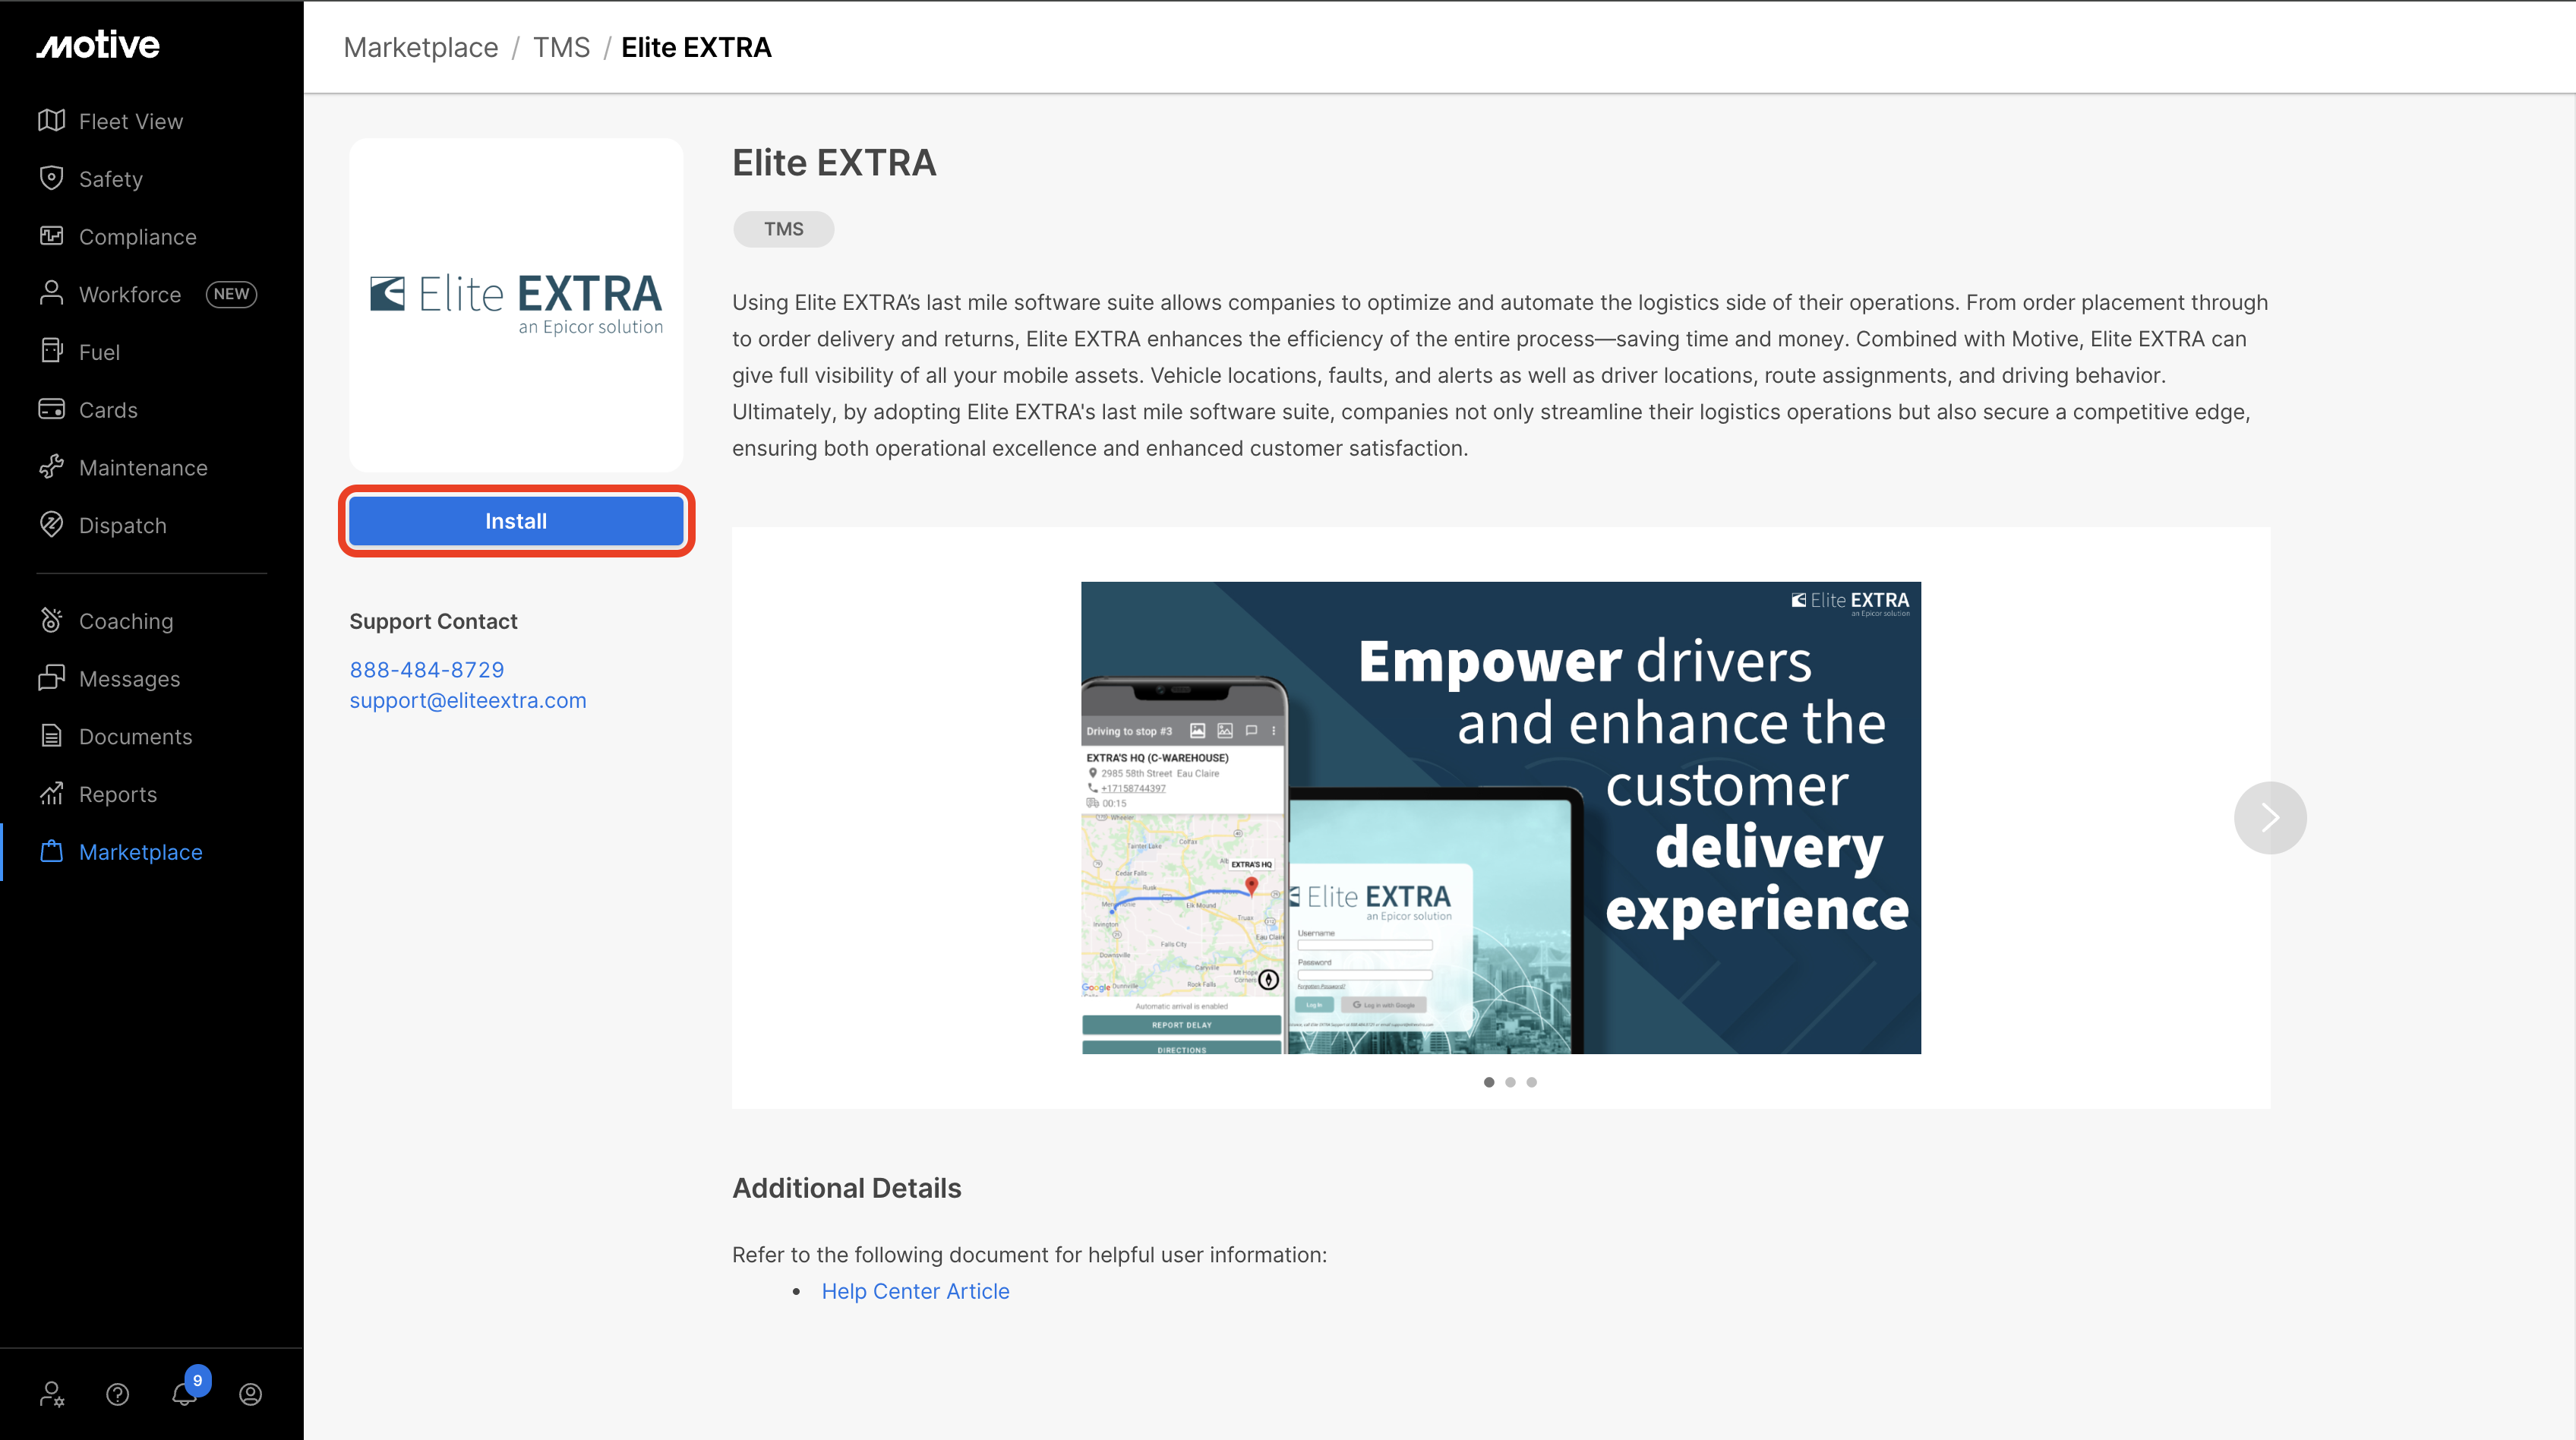Advance carousel with next arrow
Screen dimensions: 2576x1440
(x=2270, y=817)
